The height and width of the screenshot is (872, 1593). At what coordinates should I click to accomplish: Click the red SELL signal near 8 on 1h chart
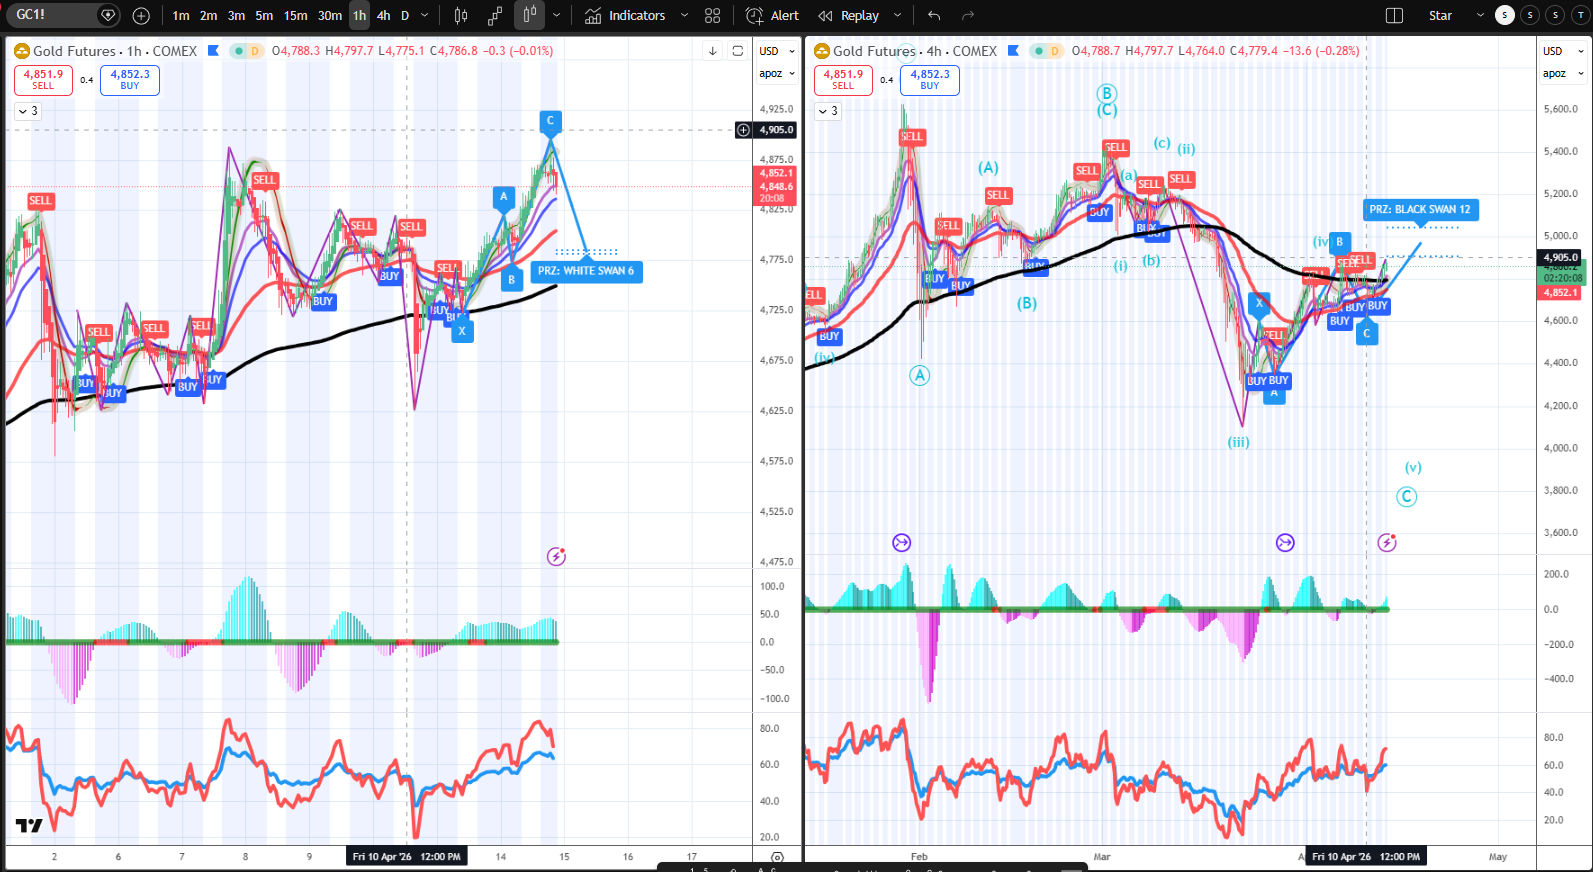264,180
